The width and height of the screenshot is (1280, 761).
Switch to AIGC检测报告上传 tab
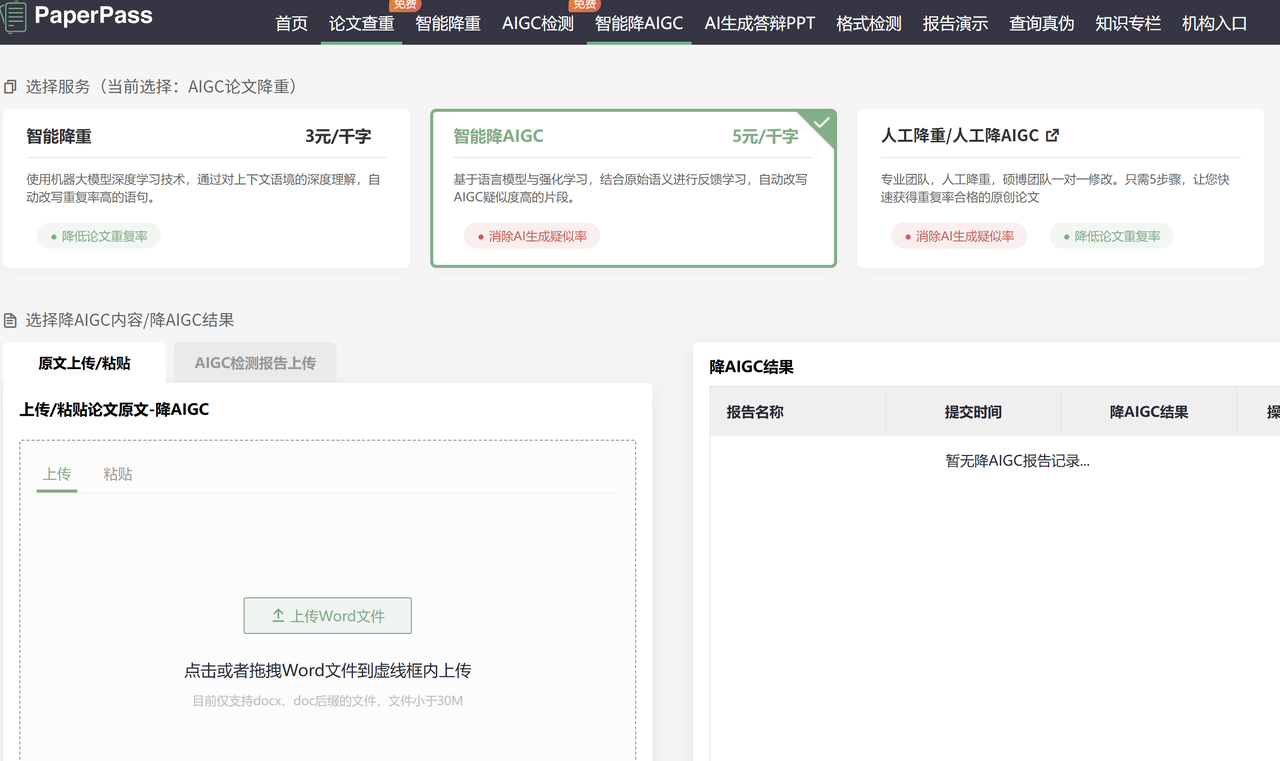pyautogui.click(x=255, y=363)
